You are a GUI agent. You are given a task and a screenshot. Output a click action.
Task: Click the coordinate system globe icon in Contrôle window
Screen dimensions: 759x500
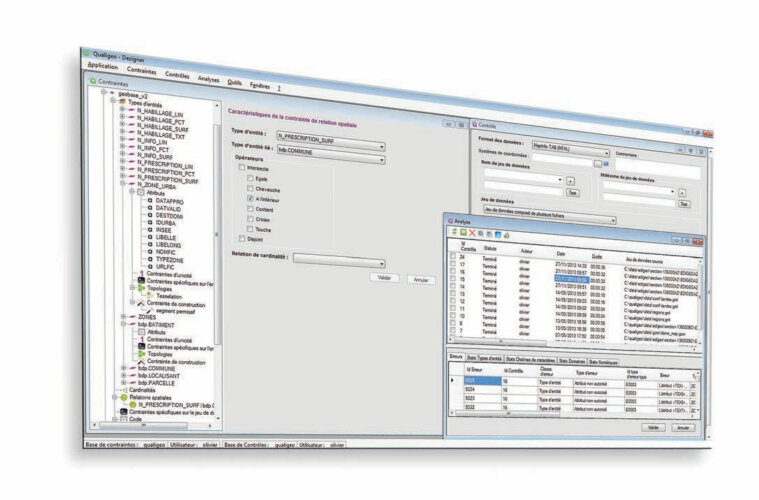click(x=606, y=164)
